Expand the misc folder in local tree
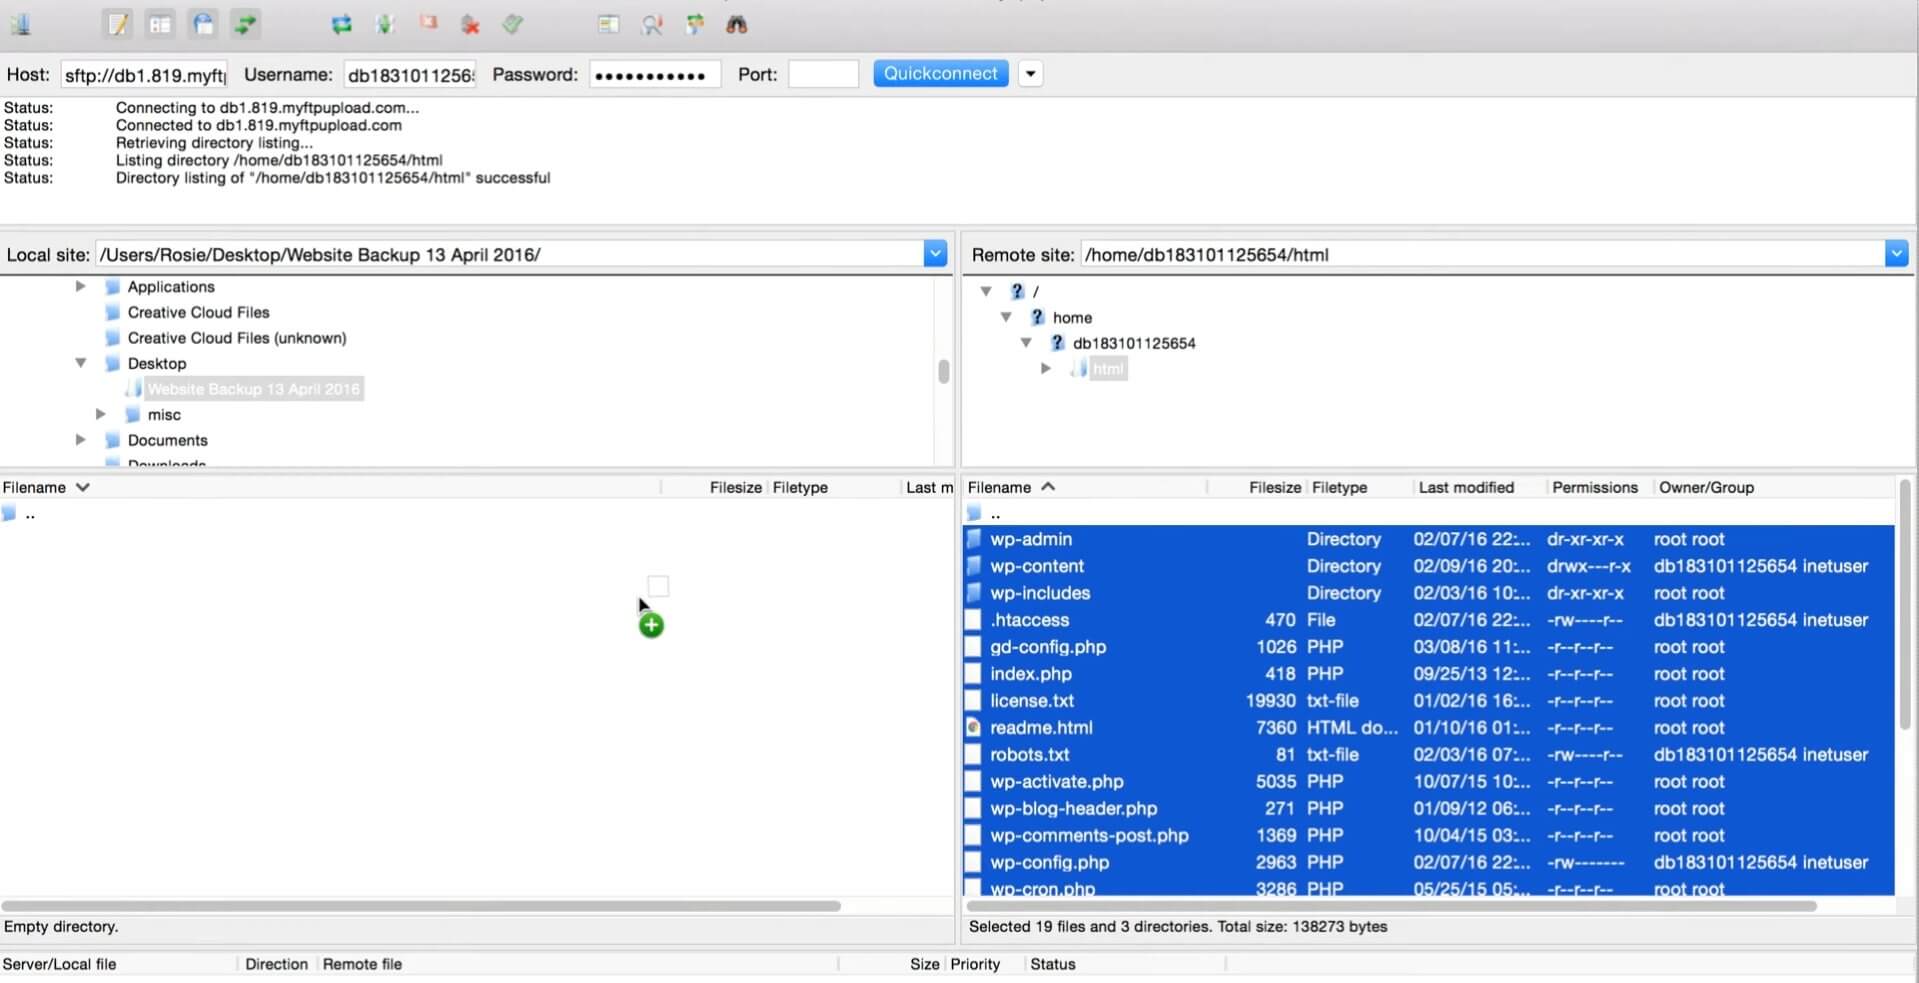The height and width of the screenshot is (983, 1919). point(101,414)
